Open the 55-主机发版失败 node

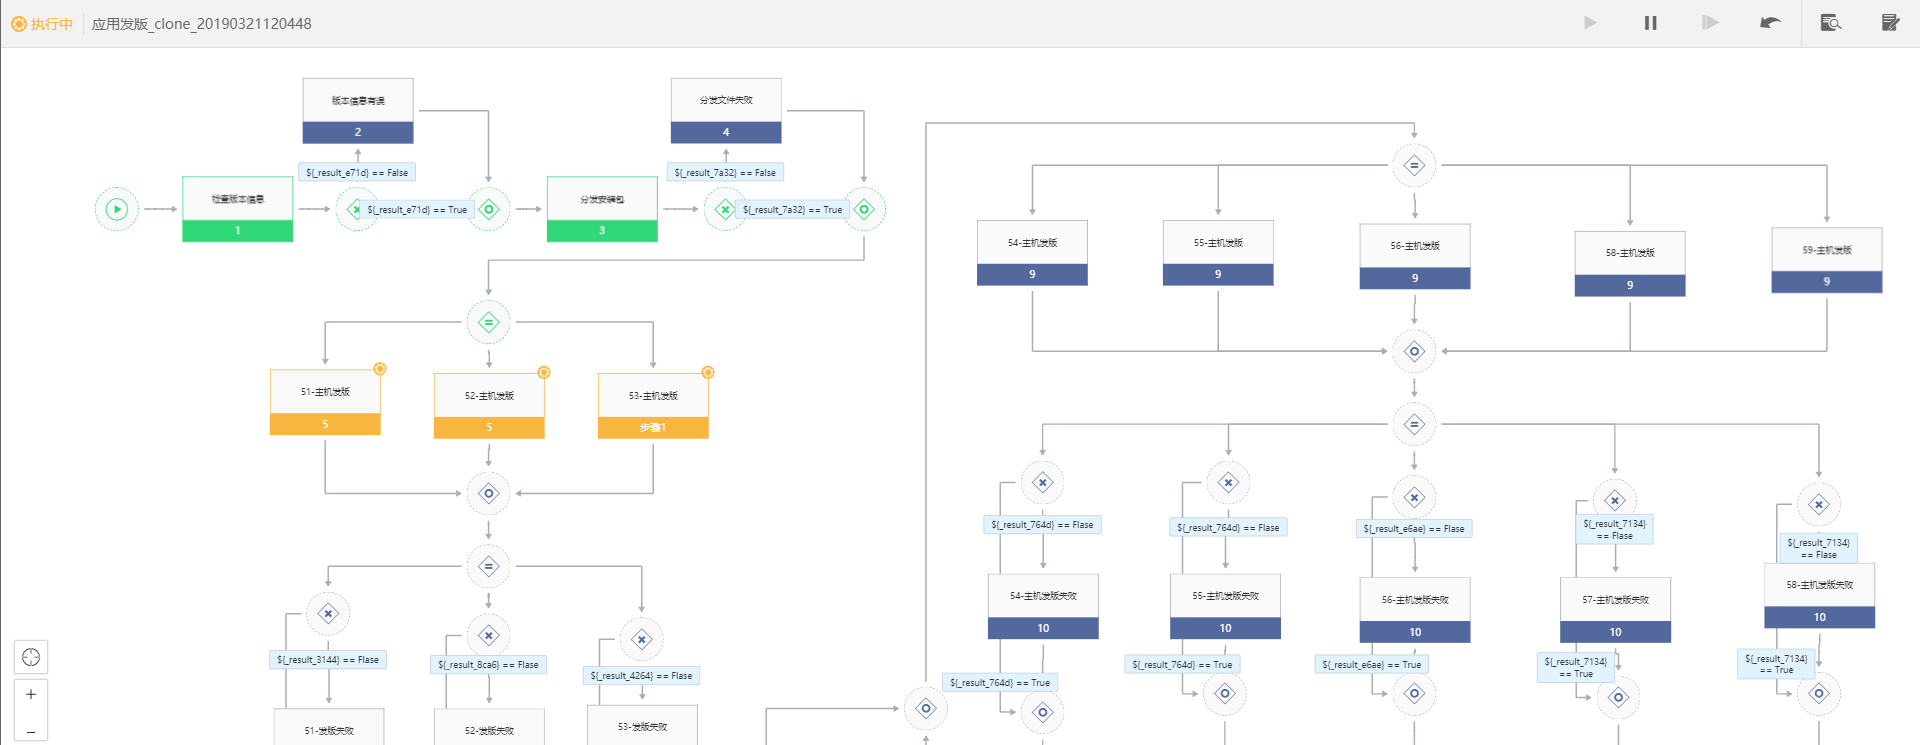pos(1225,606)
